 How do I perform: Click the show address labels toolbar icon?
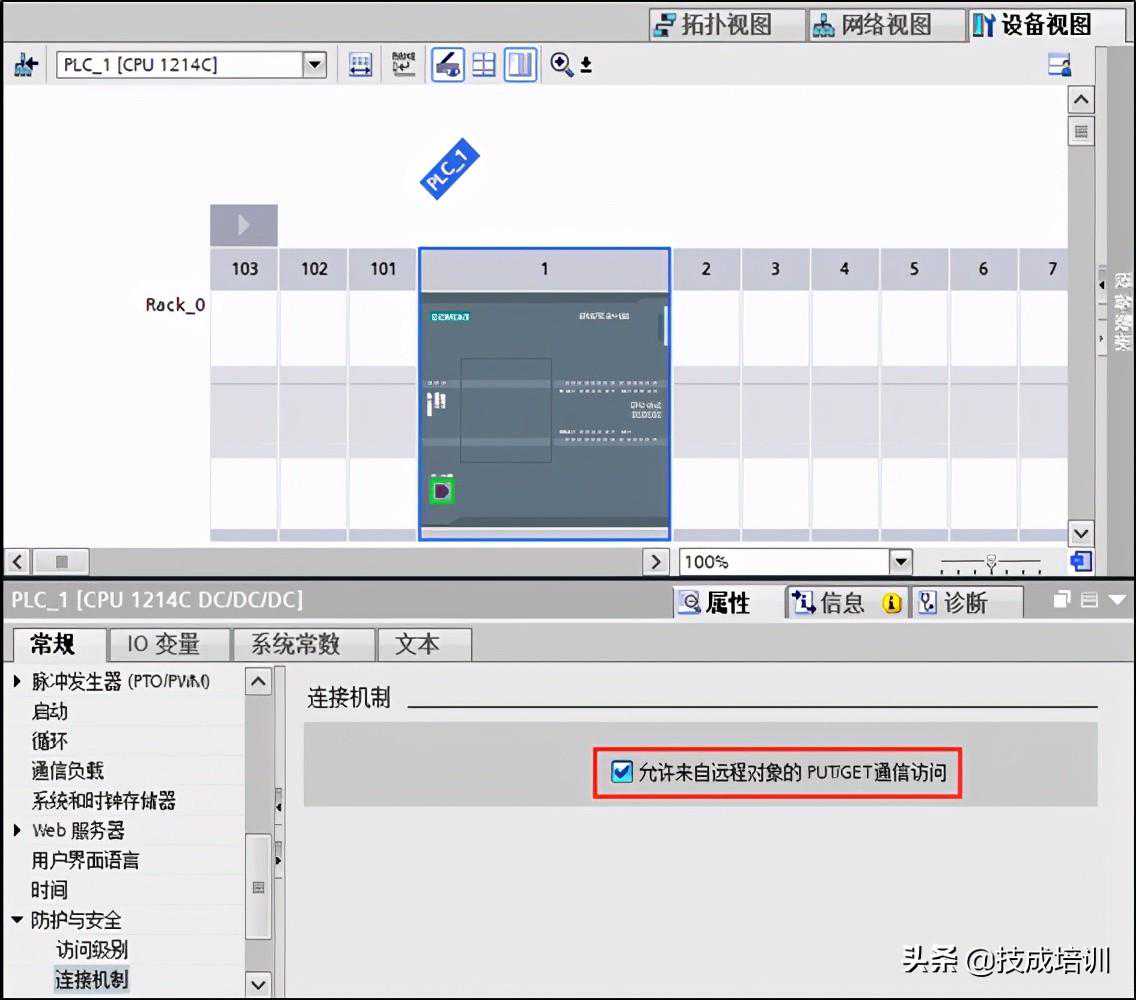[x=404, y=65]
